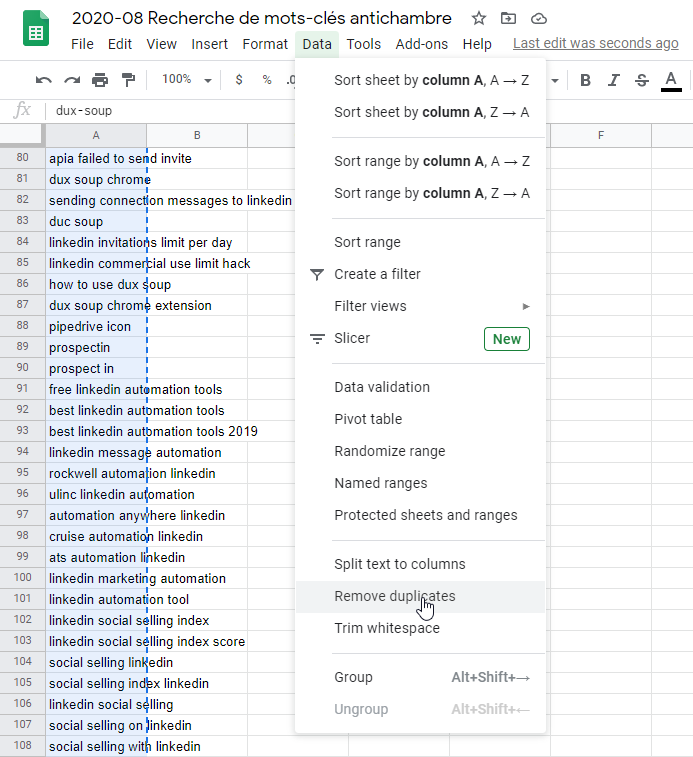Image resolution: width=693 pixels, height=757 pixels.
Task: Open the File menu
Action: (82, 44)
